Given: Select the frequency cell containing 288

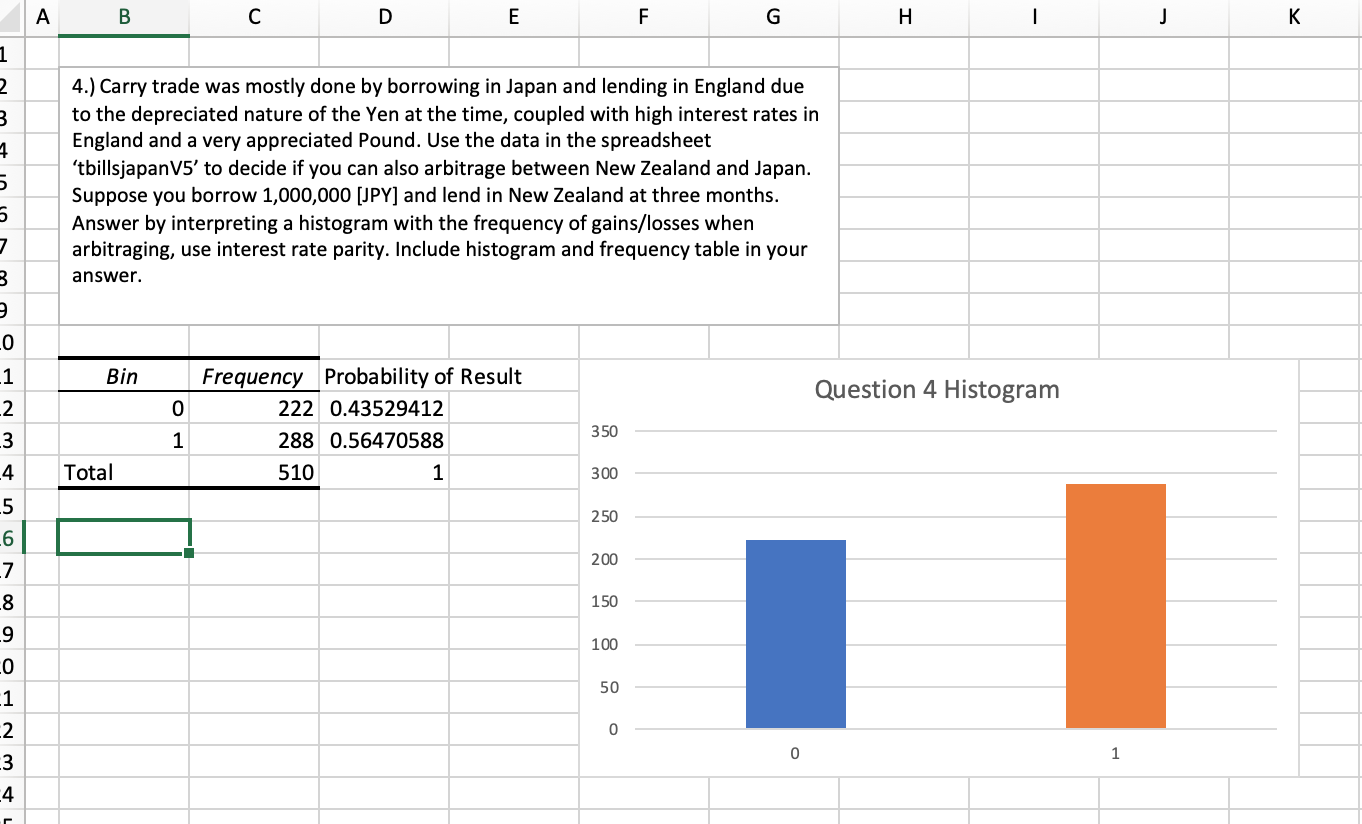Looking at the screenshot, I should click(x=254, y=441).
